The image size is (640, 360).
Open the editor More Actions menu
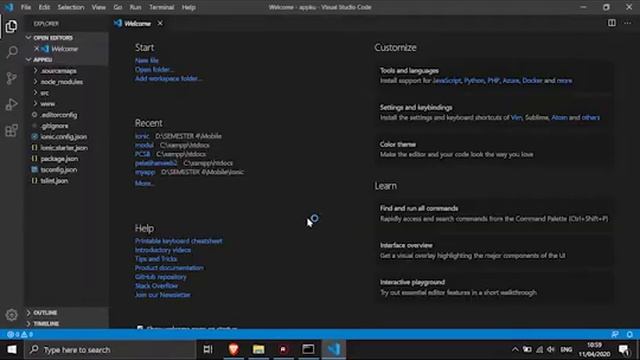pos(627,23)
